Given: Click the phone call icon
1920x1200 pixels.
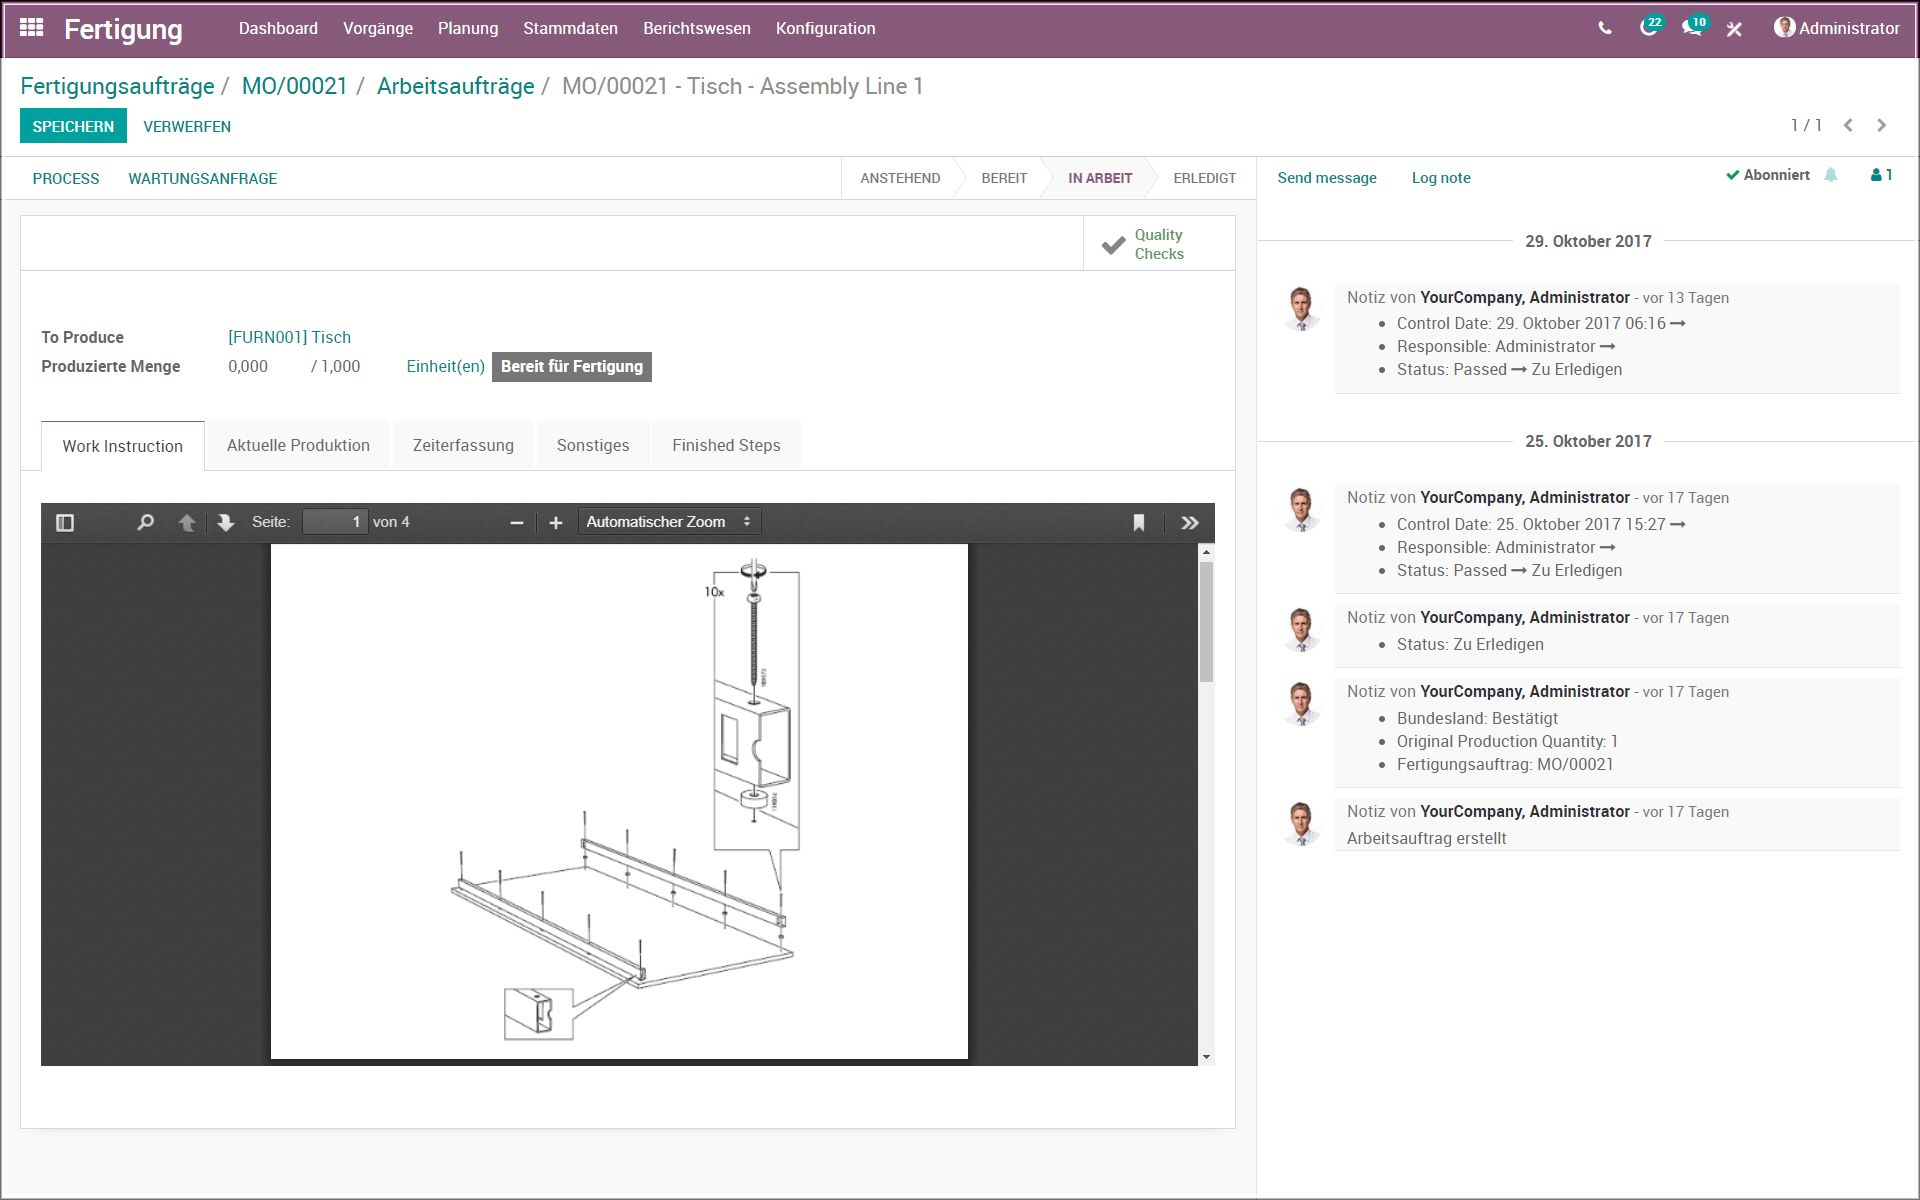Looking at the screenshot, I should pos(1605,29).
